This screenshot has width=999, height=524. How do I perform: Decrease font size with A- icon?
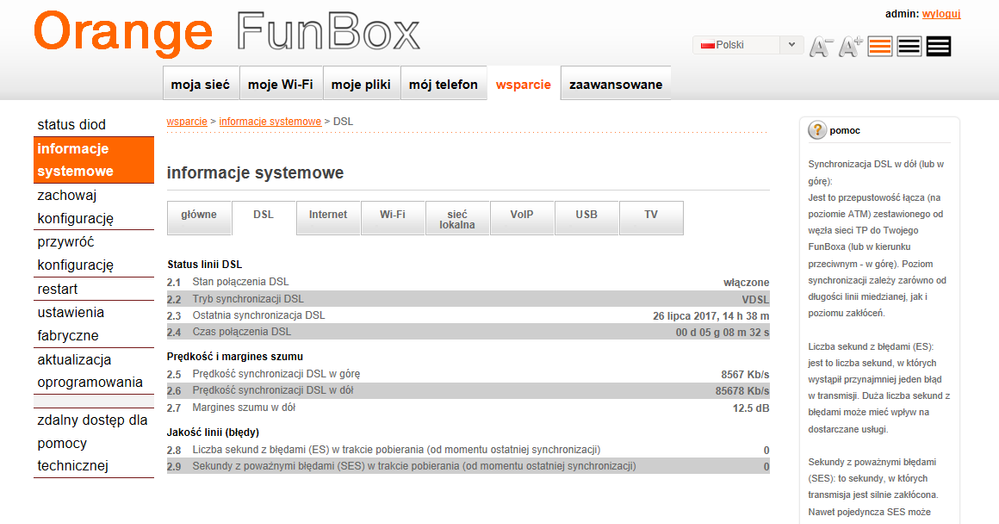pos(820,46)
